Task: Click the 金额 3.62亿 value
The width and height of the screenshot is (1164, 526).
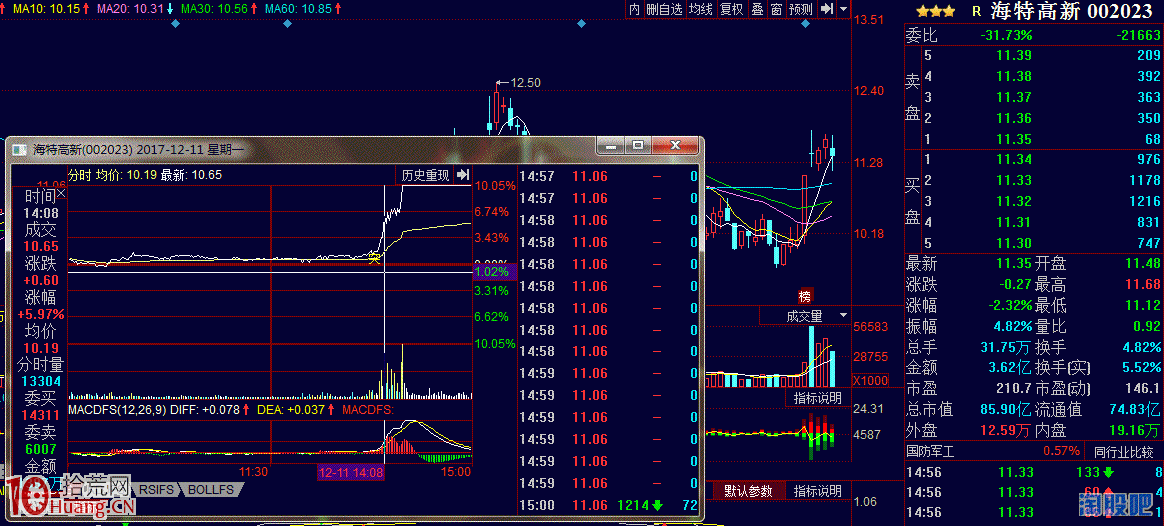Action: coord(1010,366)
